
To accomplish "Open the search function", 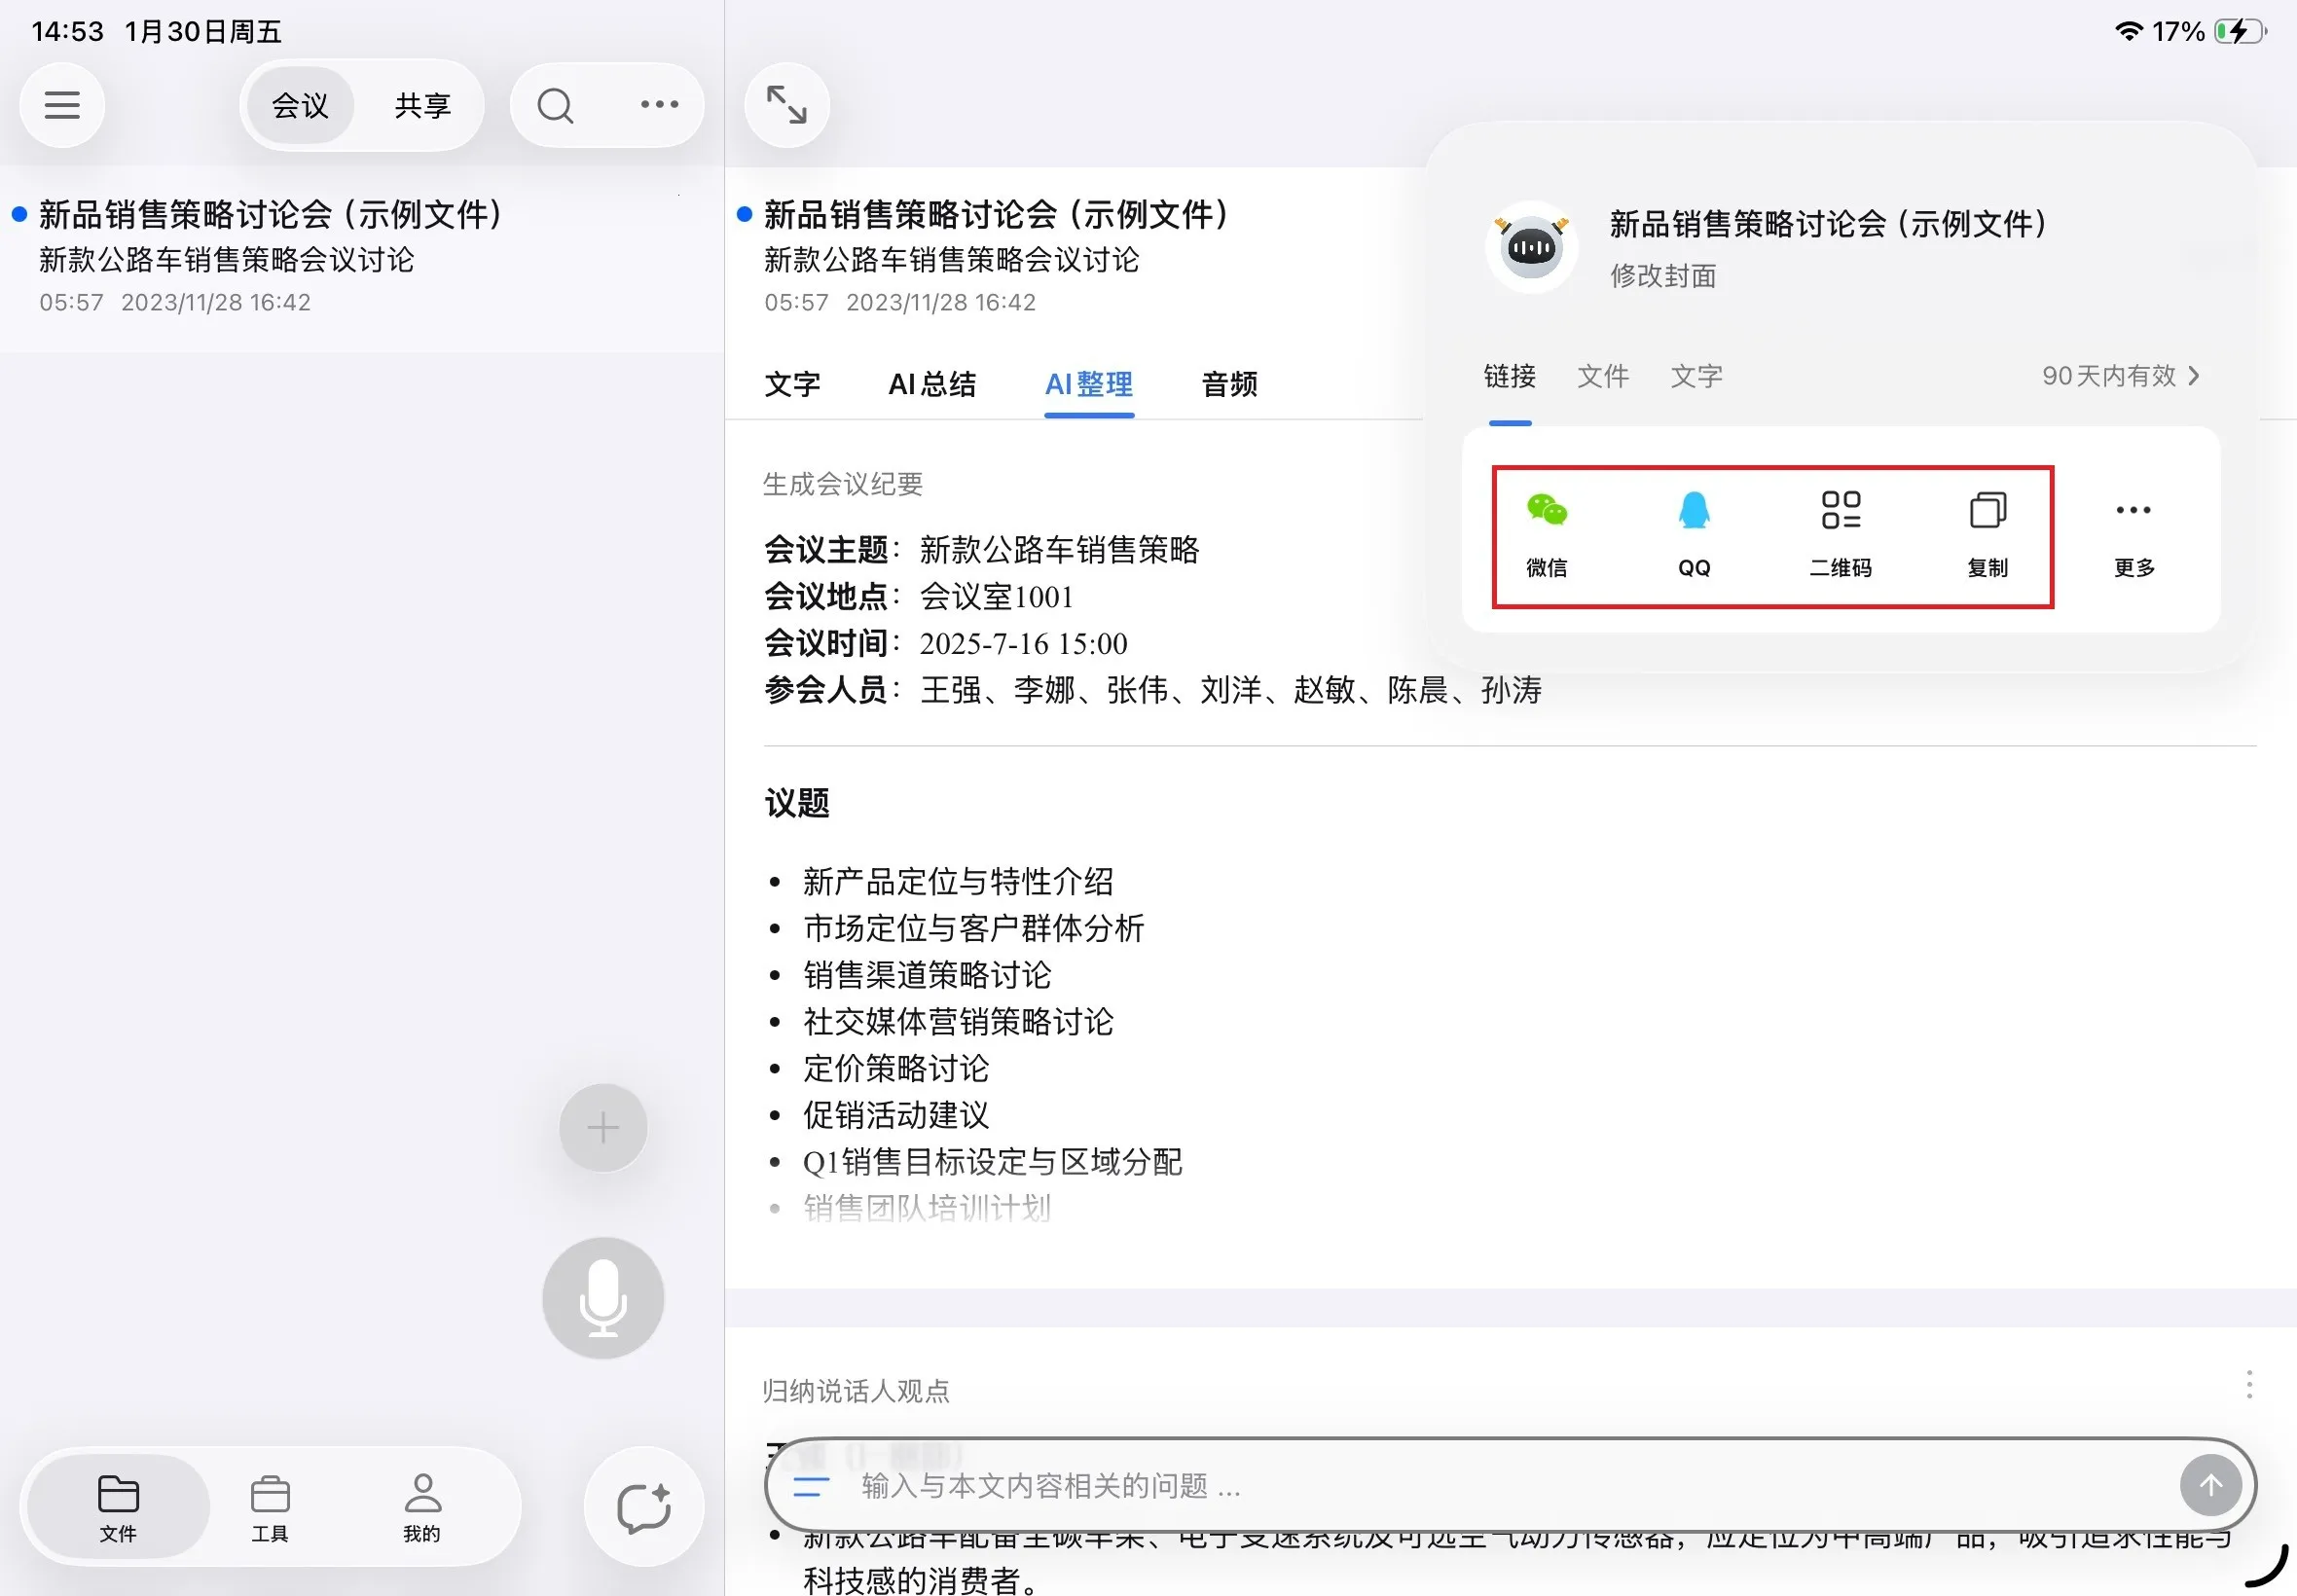I will coord(555,104).
